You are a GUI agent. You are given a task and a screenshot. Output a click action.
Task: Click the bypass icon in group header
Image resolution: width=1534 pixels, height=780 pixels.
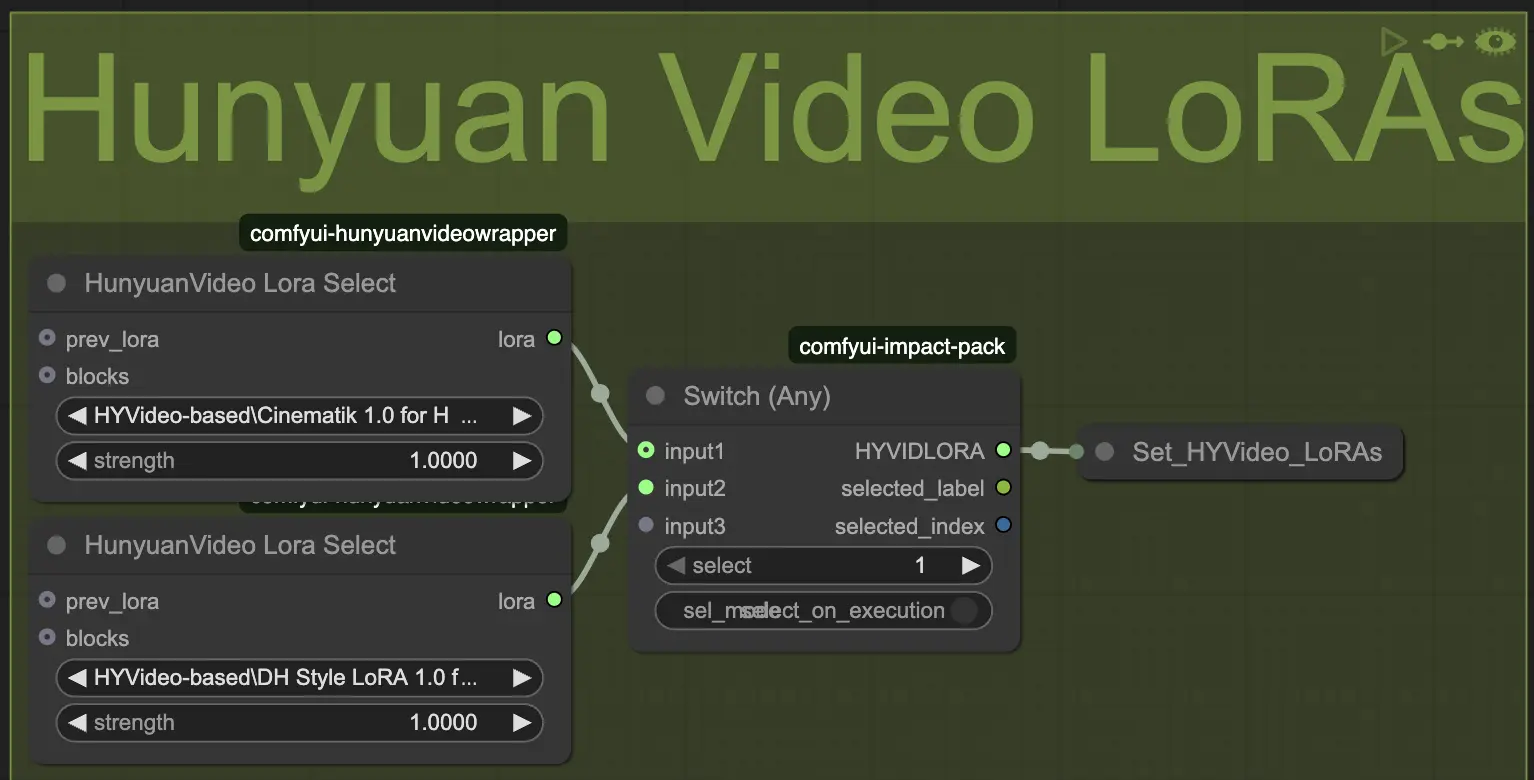pyautogui.click(x=1444, y=42)
